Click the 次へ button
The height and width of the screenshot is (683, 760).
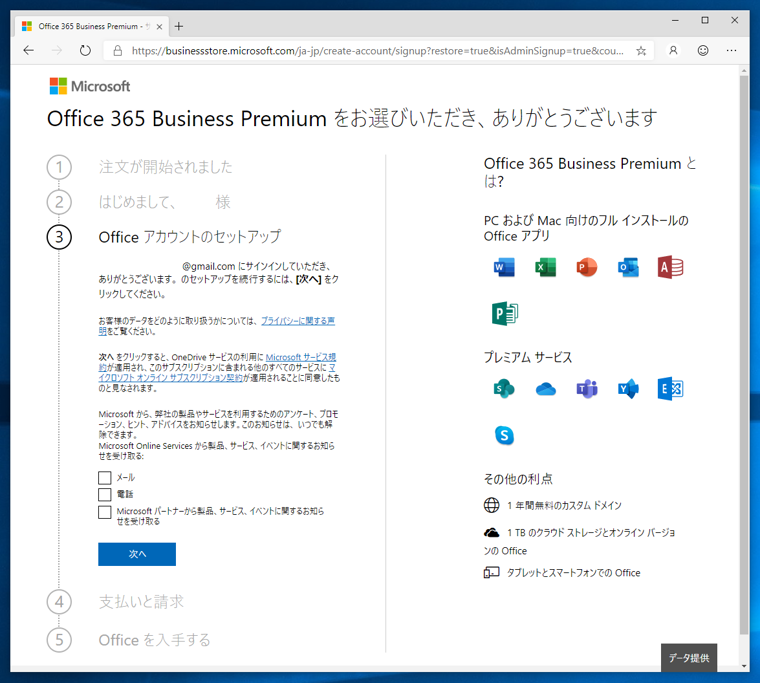coord(137,554)
